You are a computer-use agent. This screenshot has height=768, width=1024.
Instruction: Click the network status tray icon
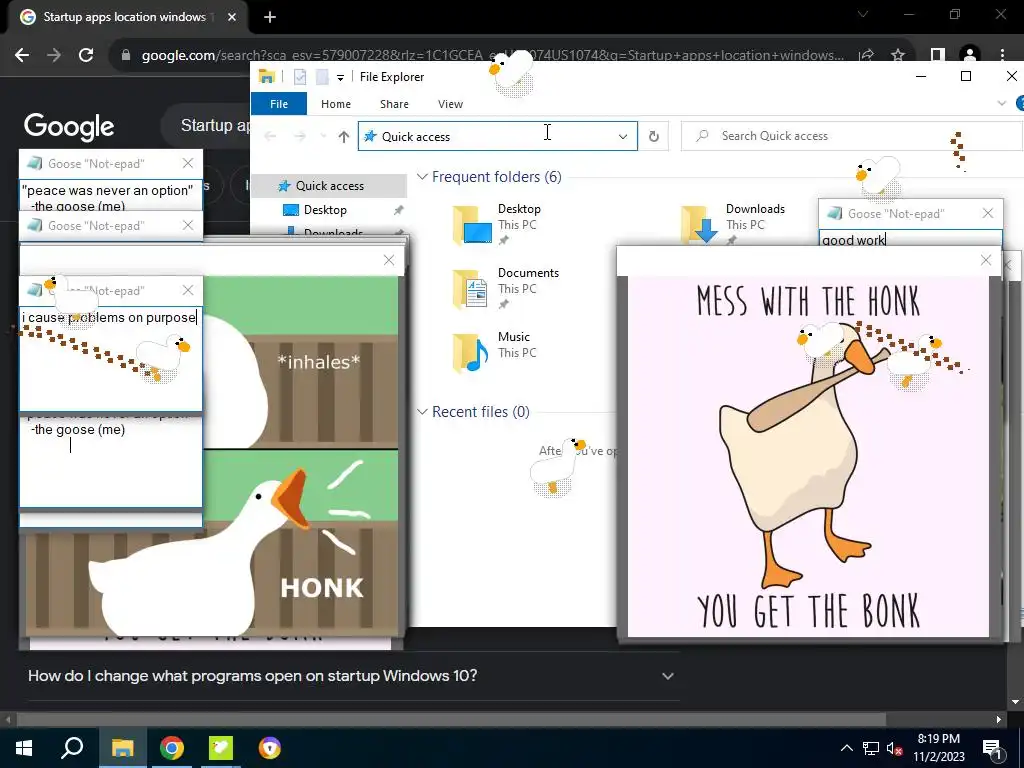(871, 748)
